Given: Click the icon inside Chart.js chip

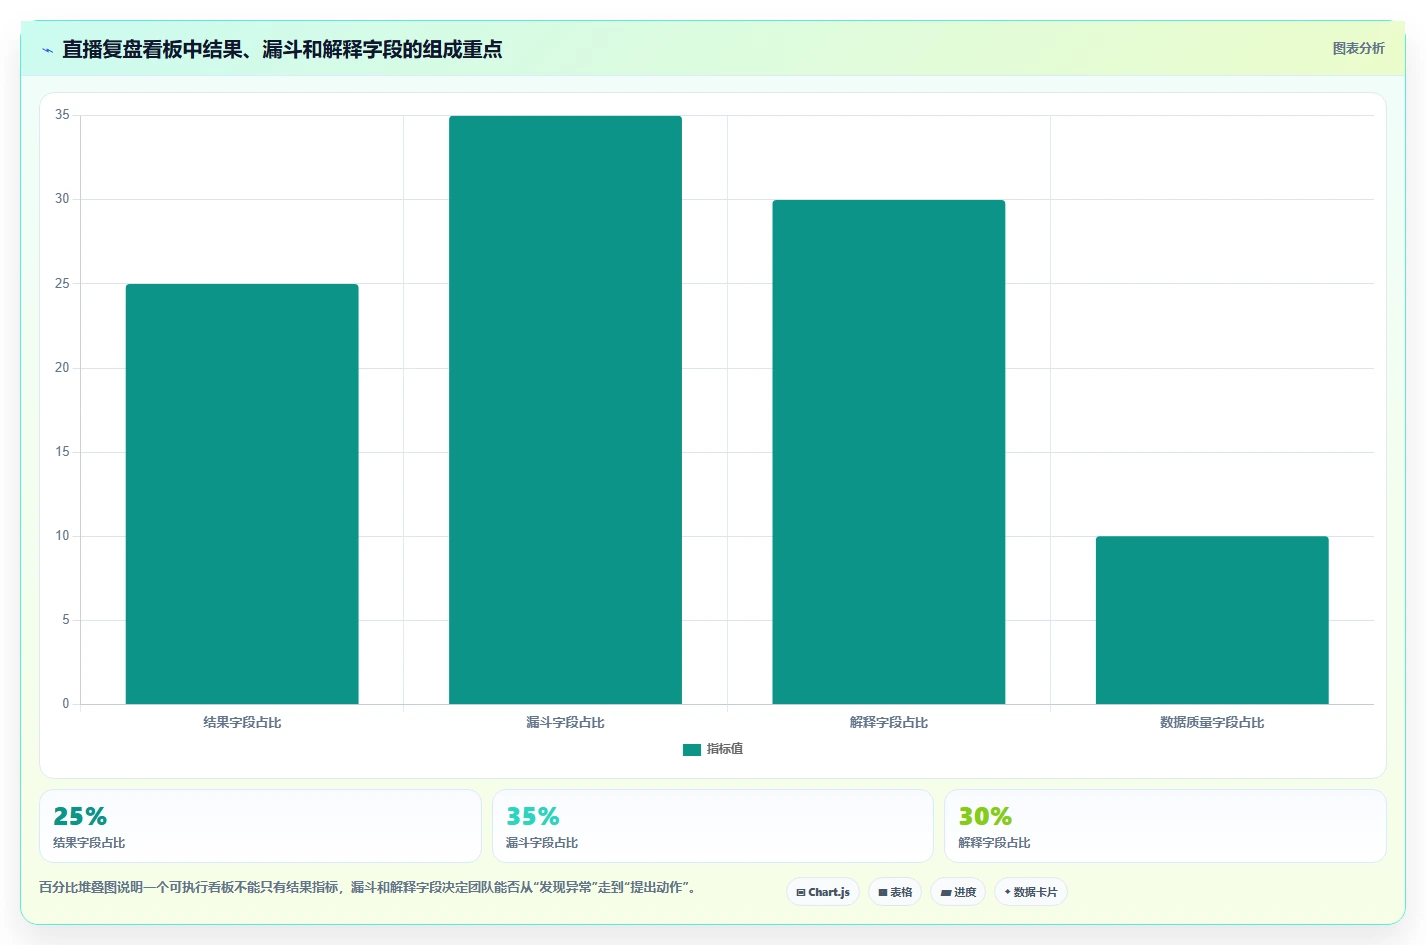Looking at the screenshot, I should (x=801, y=892).
